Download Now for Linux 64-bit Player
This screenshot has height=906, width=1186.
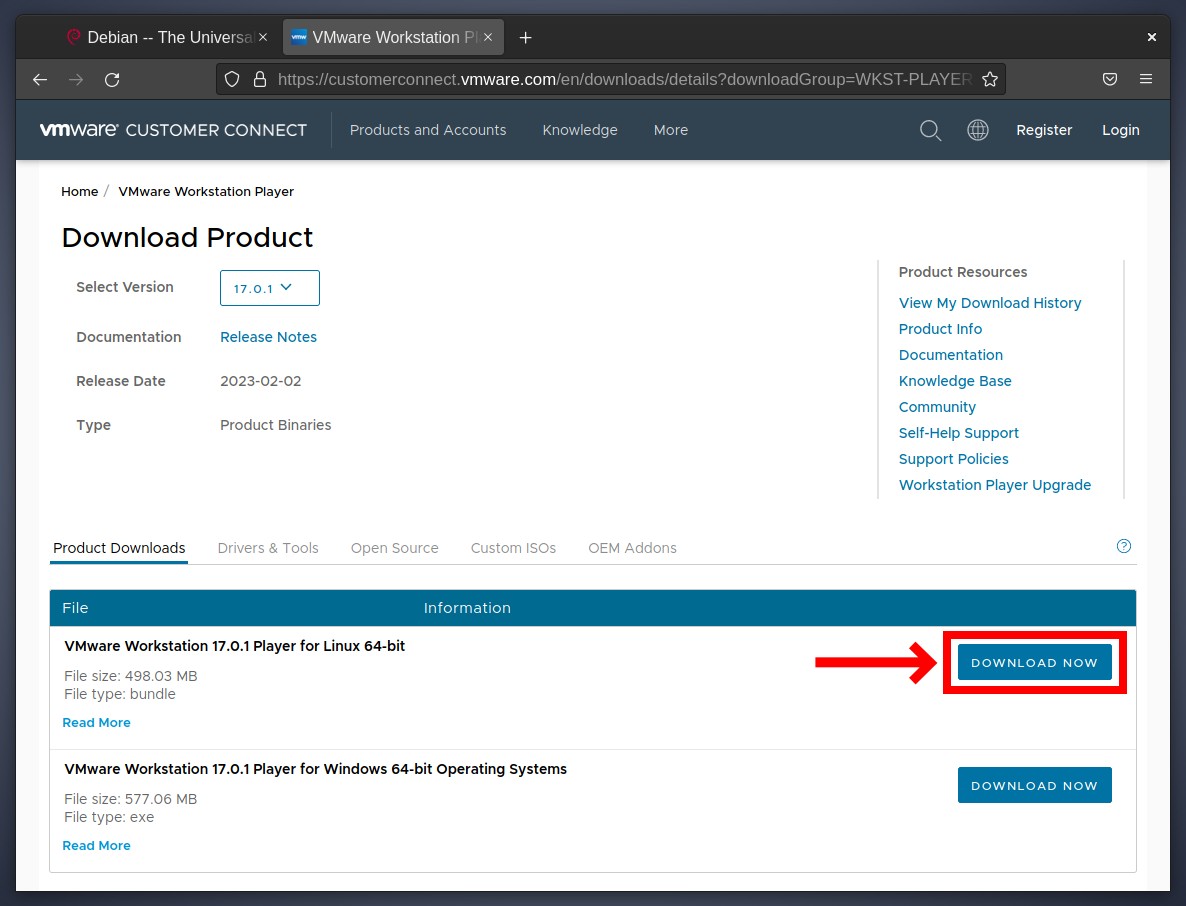[x=1035, y=662]
